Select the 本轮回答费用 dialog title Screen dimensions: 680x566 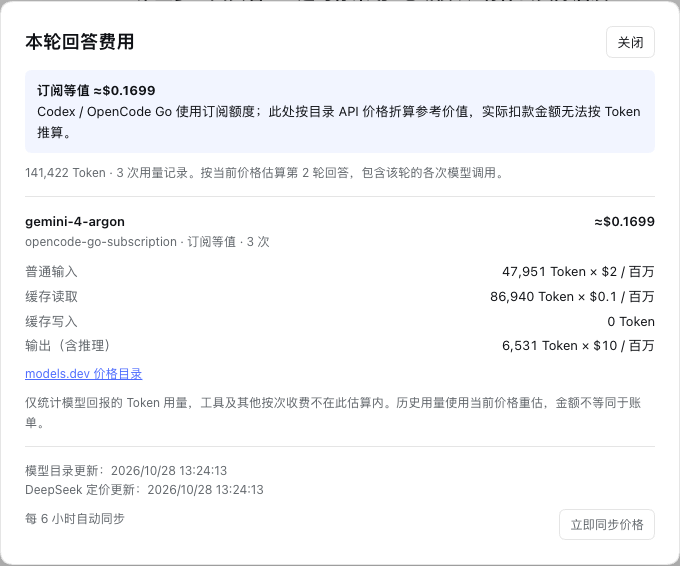point(79,42)
